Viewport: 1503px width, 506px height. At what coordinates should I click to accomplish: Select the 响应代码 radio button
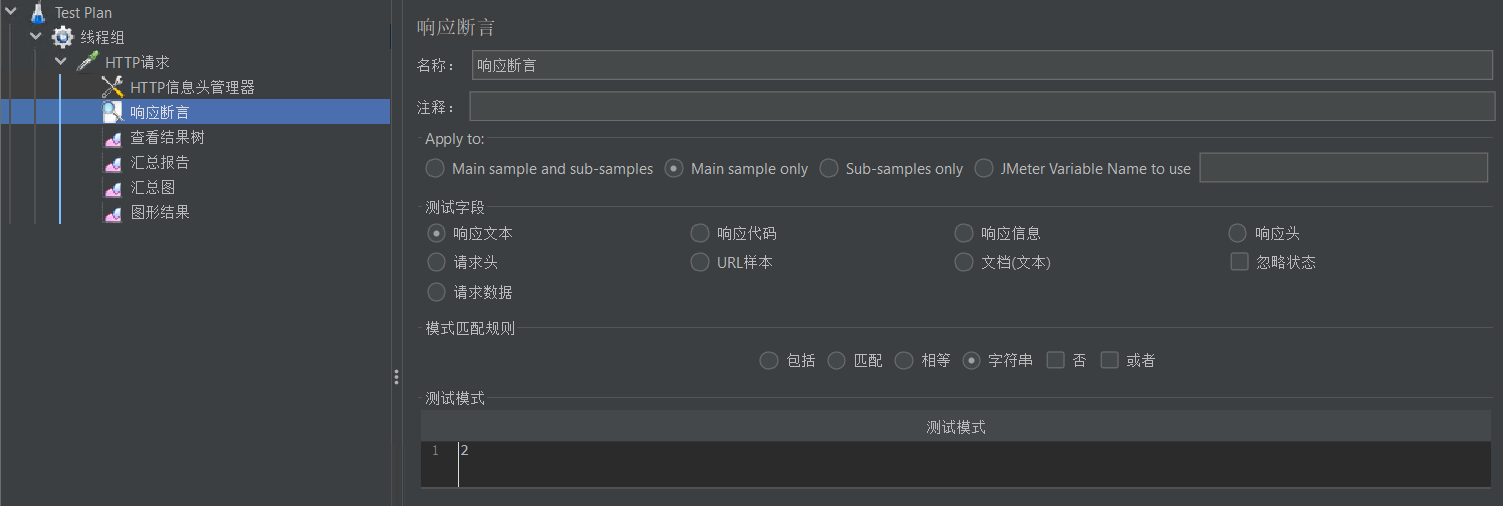pos(700,233)
